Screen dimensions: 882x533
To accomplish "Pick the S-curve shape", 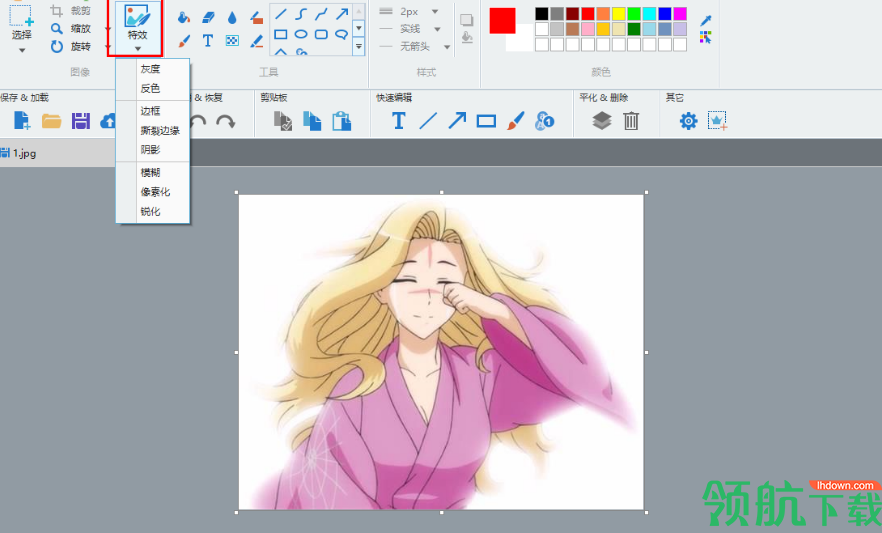I will tap(301, 14).
